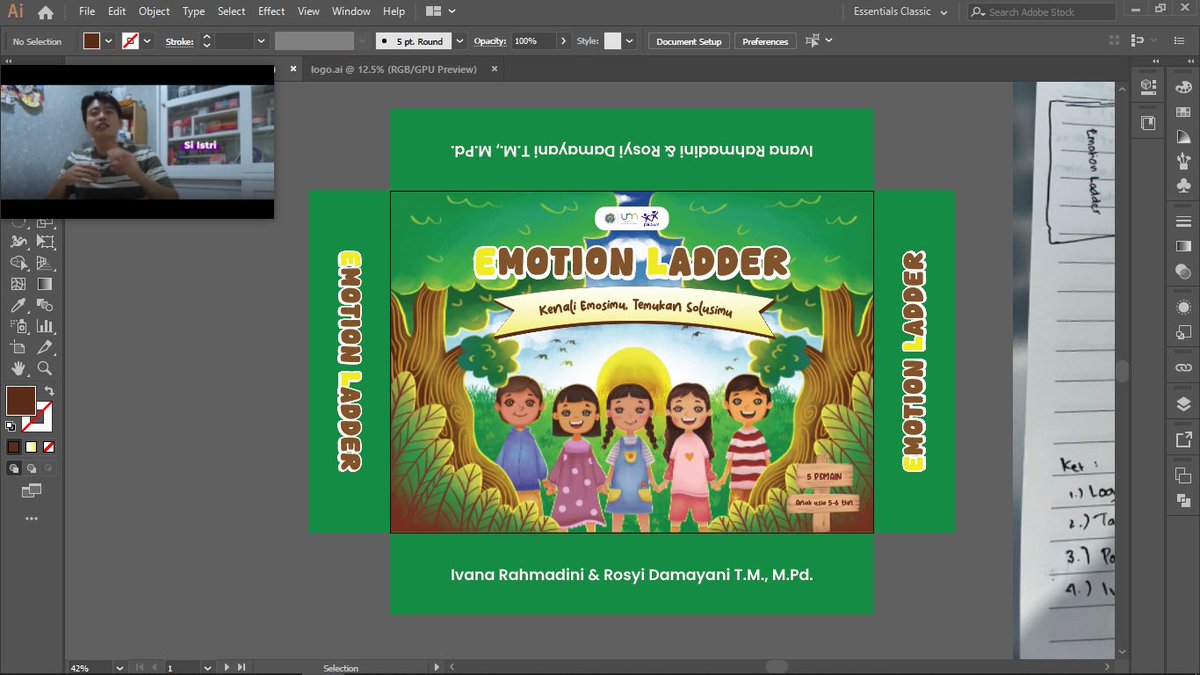1200x675 pixels.
Task: Set paint mode to None
Action: (48, 447)
